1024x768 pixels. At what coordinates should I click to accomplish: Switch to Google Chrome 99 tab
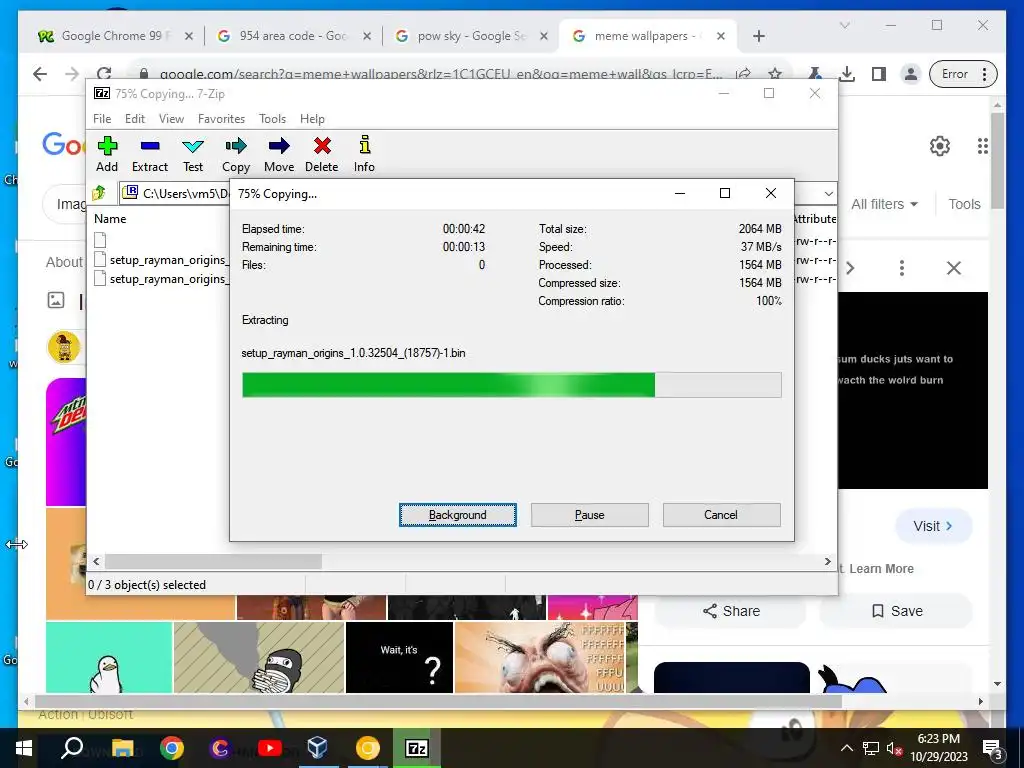pos(116,36)
